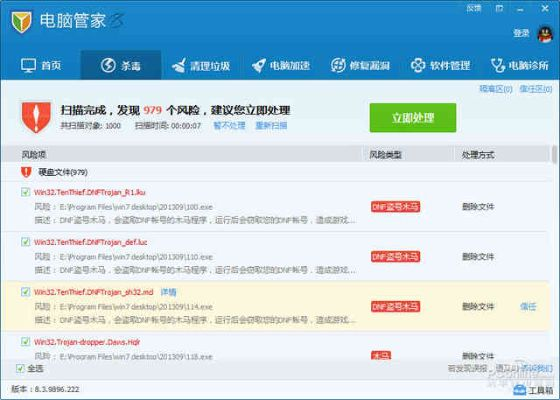Click the 共扫描对象: 1000 text

pyautogui.click(x=91, y=126)
